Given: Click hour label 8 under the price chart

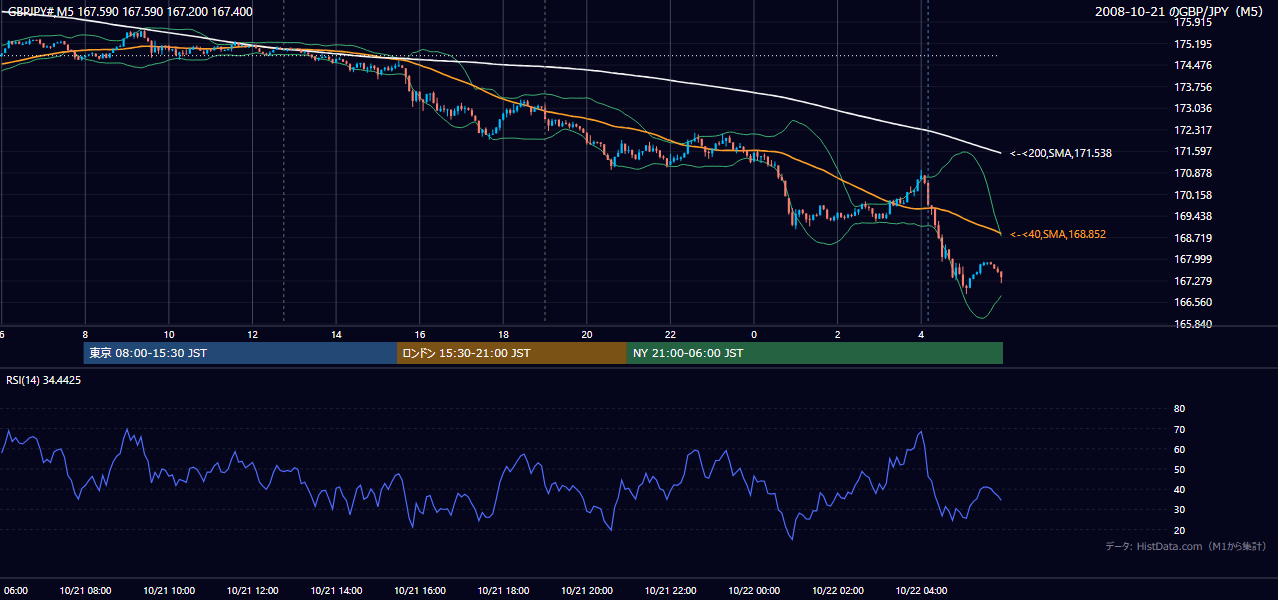Looking at the screenshot, I should (x=85, y=334).
